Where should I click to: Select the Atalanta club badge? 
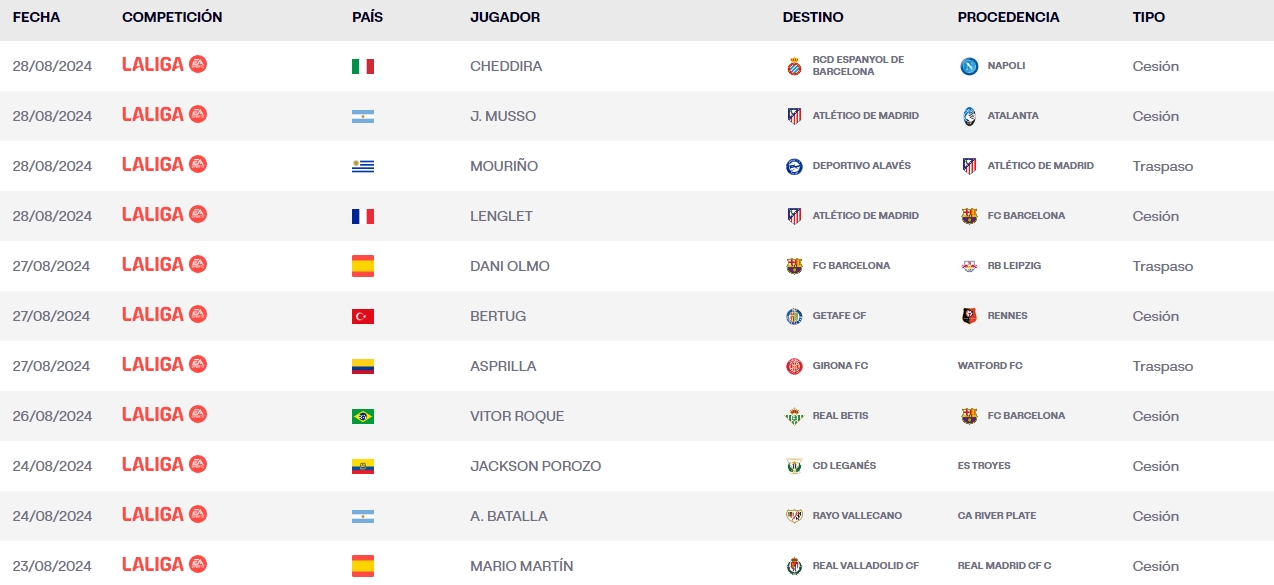click(x=968, y=116)
